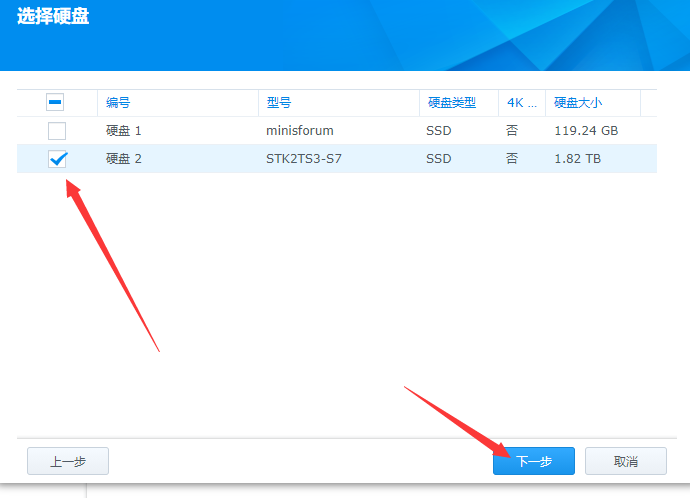The width and height of the screenshot is (690, 498).
Task: Click the 否 value in 硬盘 2 row
Action: (x=512, y=159)
